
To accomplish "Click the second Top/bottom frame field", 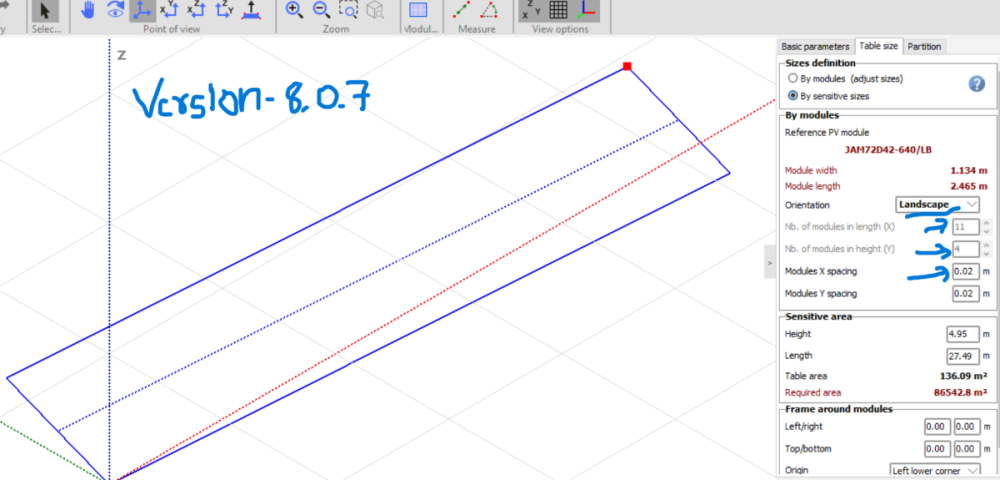I will pos(966,449).
